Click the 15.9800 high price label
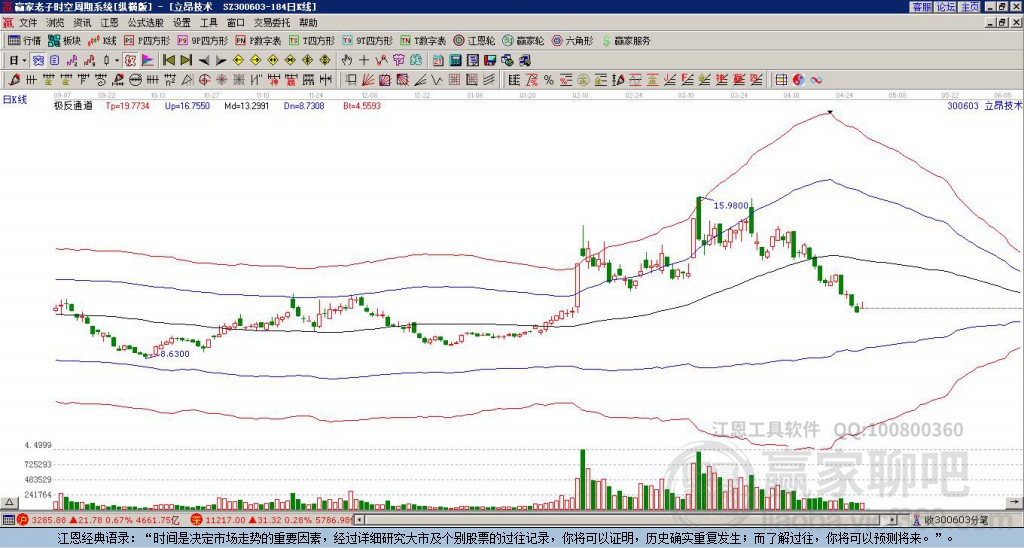The width and height of the screenshot is (1024, 548). 731,205
